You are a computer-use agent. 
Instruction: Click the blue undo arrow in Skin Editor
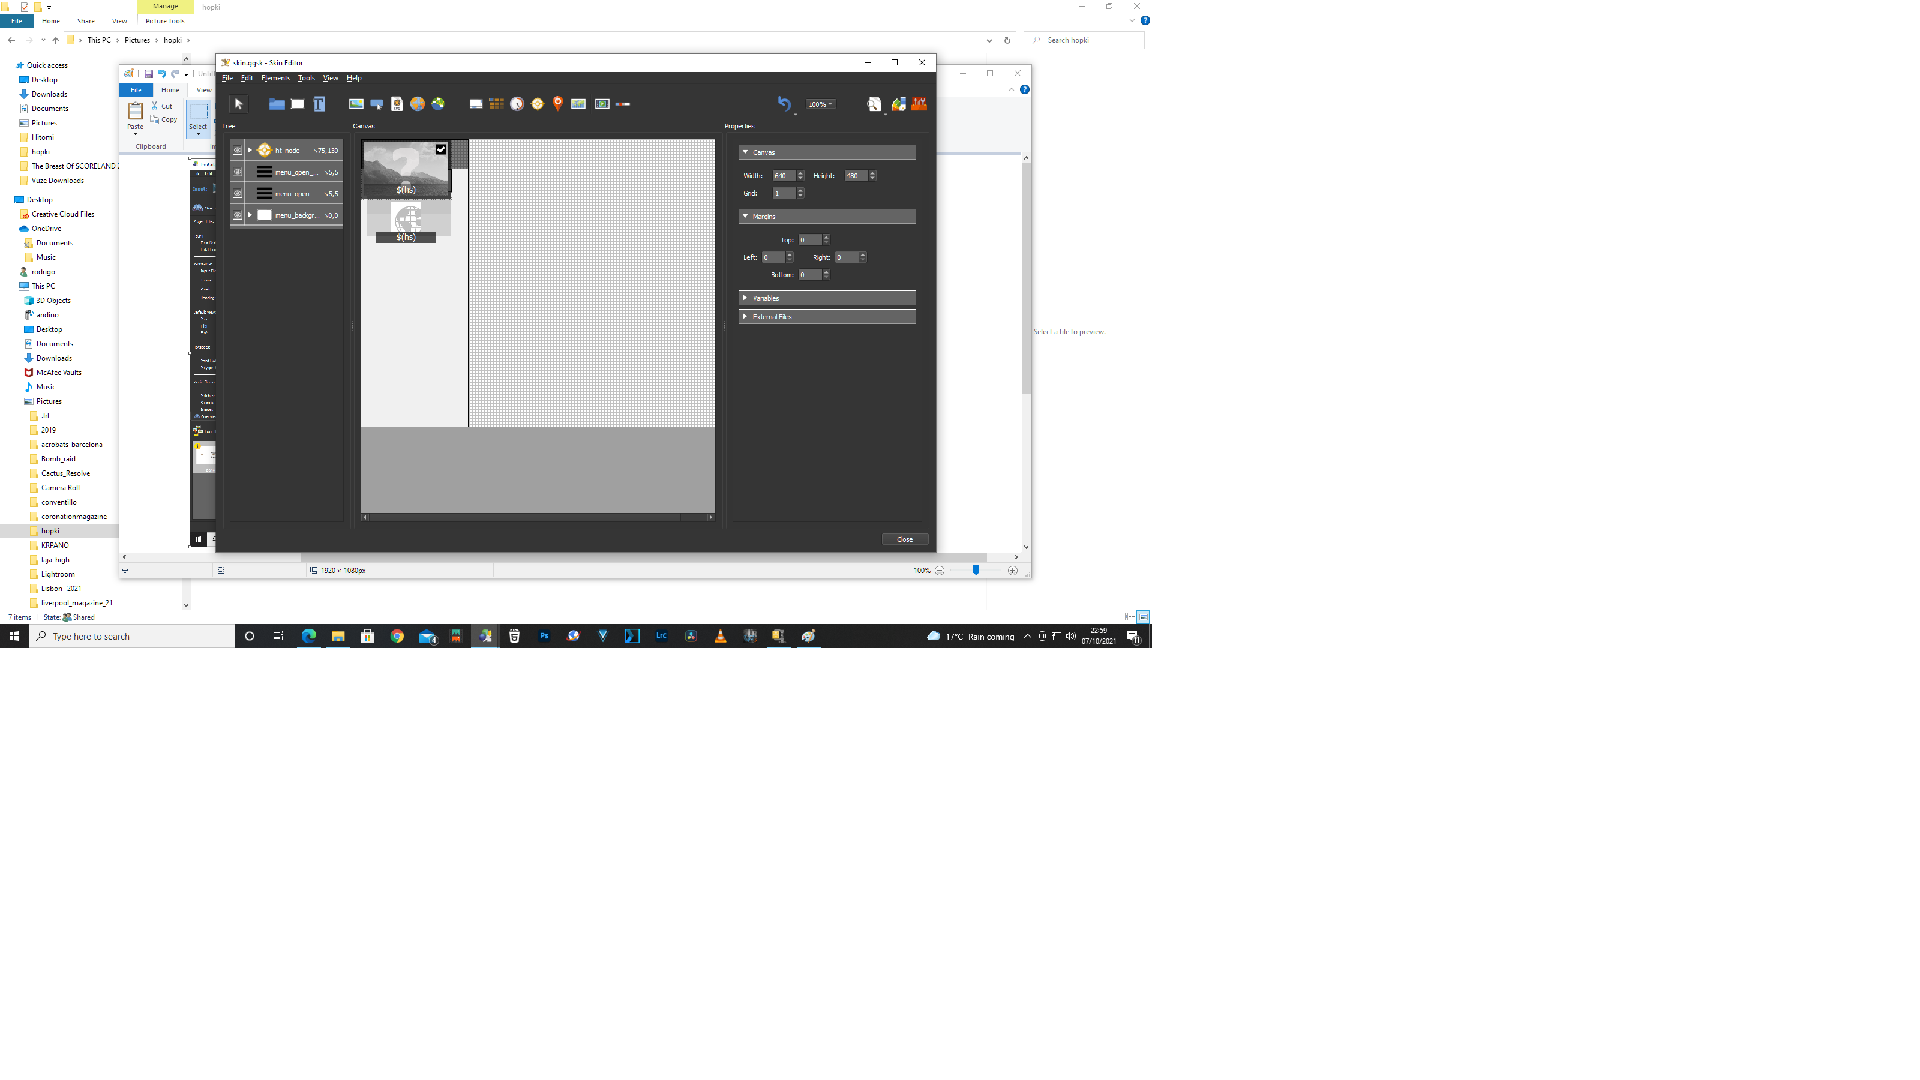pyautogui.click(x=784, y=104)
